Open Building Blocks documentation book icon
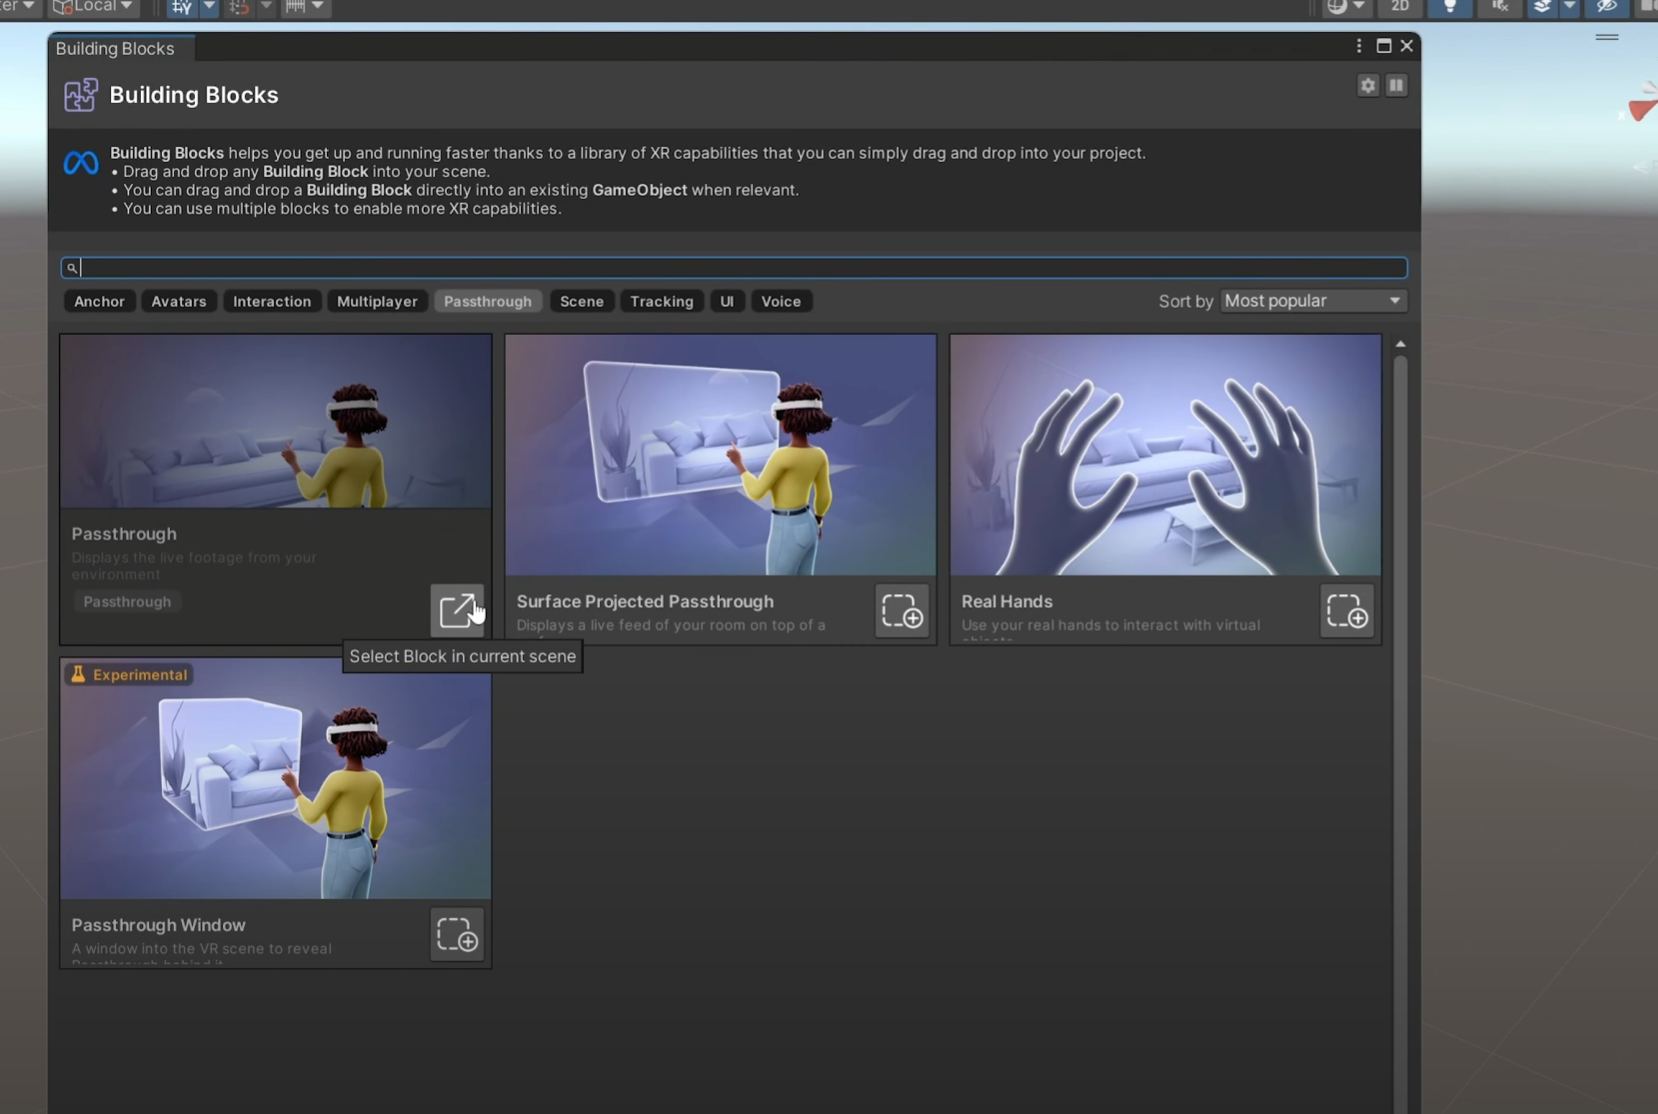The height and width of the screenshot is (1114, 1658). point(1397,85)
